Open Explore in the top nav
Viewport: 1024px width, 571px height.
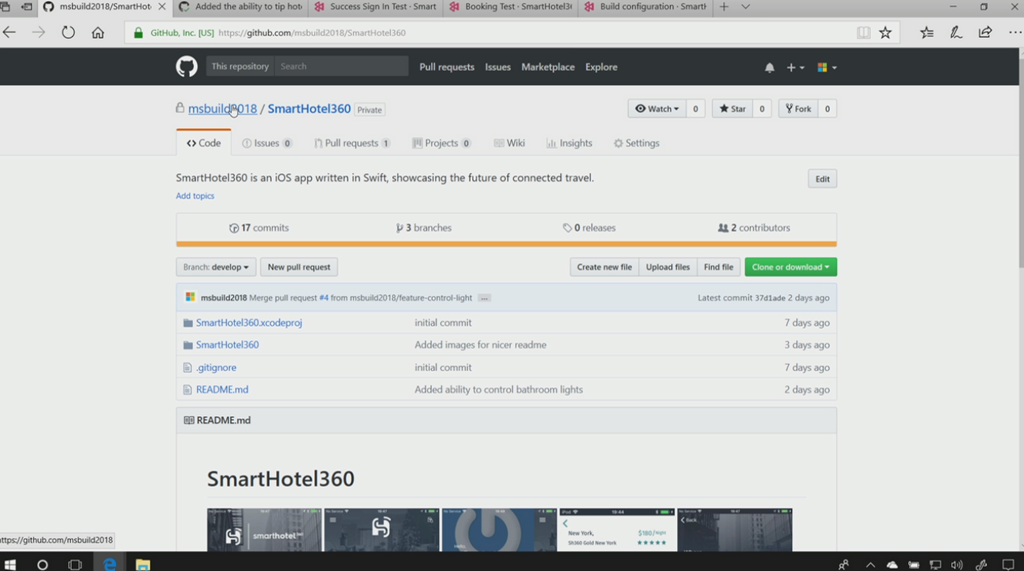click(x=601, y=67)
